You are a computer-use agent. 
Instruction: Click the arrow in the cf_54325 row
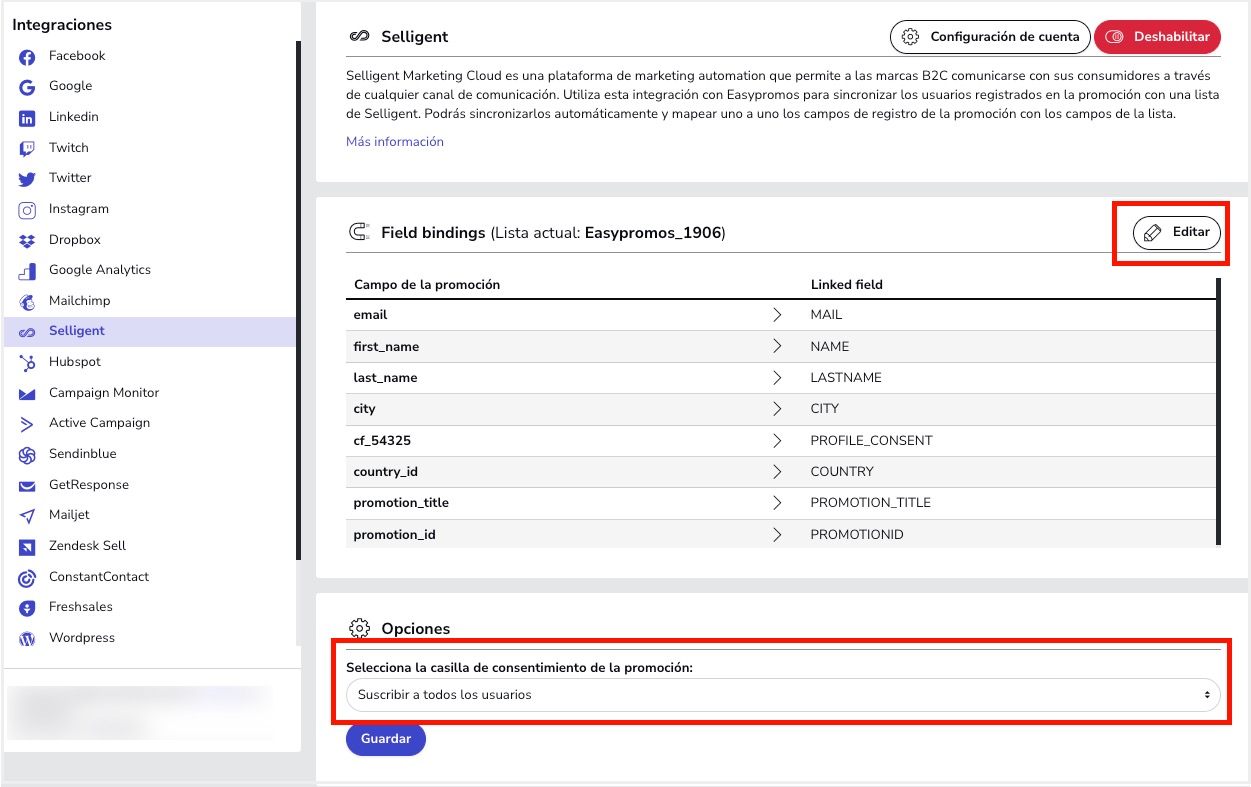coord(777,441)
